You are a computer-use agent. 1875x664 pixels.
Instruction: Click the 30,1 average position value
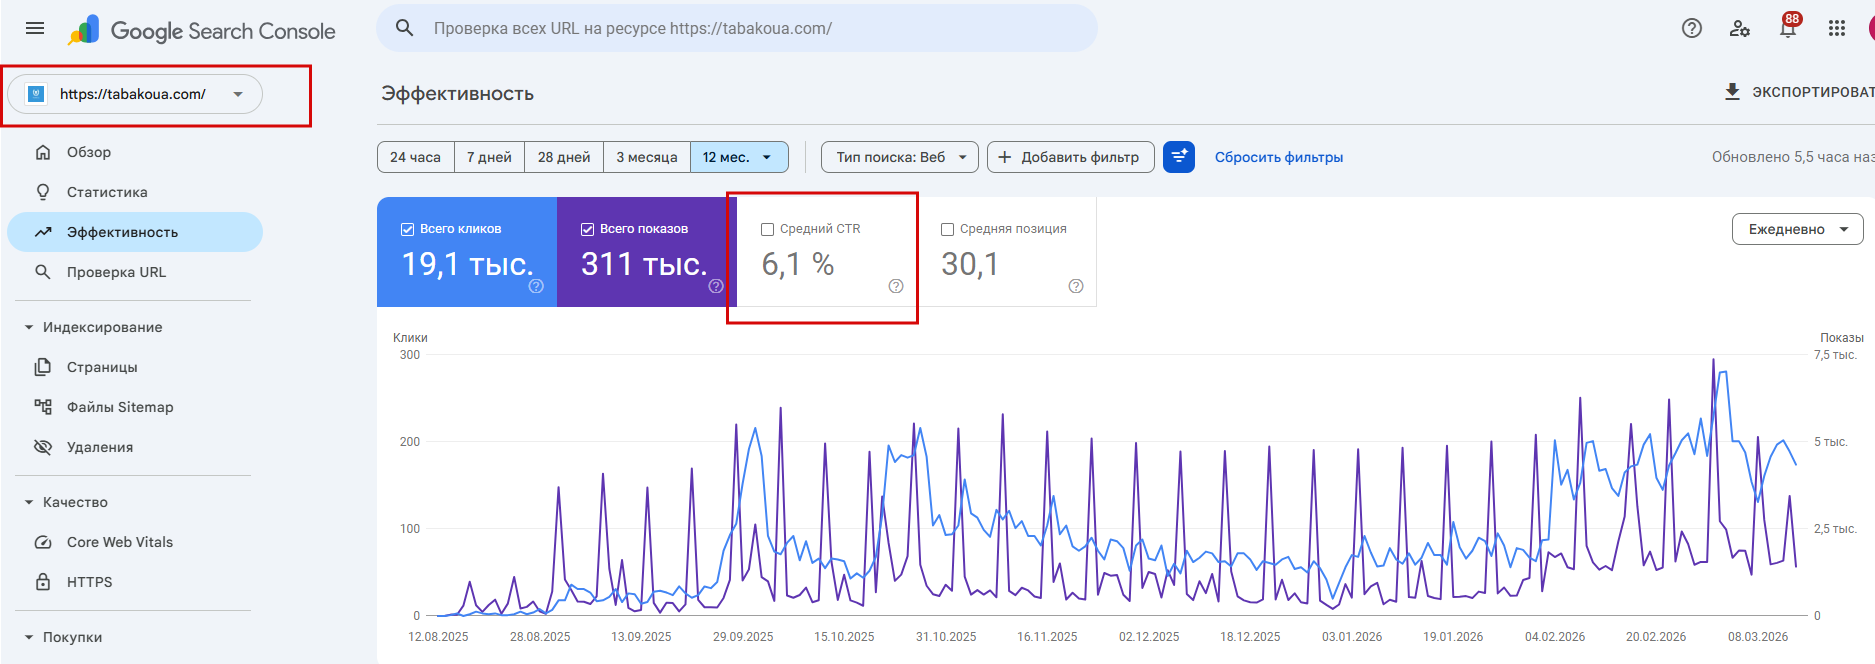click(970, 264)
